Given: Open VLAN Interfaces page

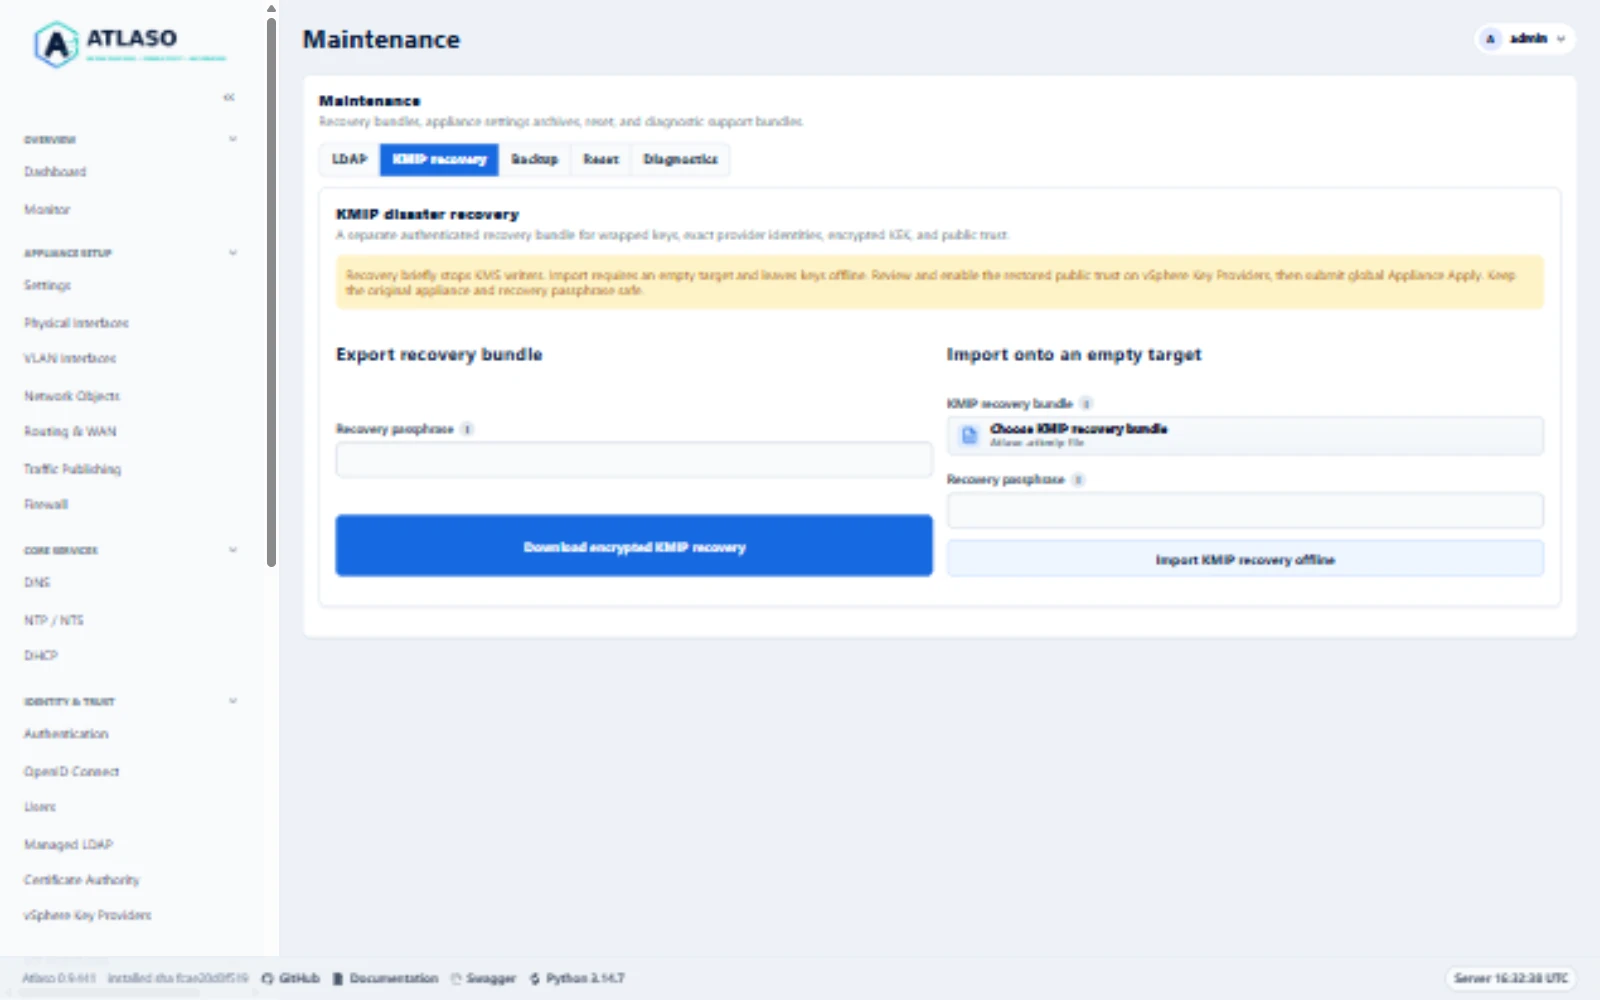Looking at the screenshot, I should (x=70, y=358).
